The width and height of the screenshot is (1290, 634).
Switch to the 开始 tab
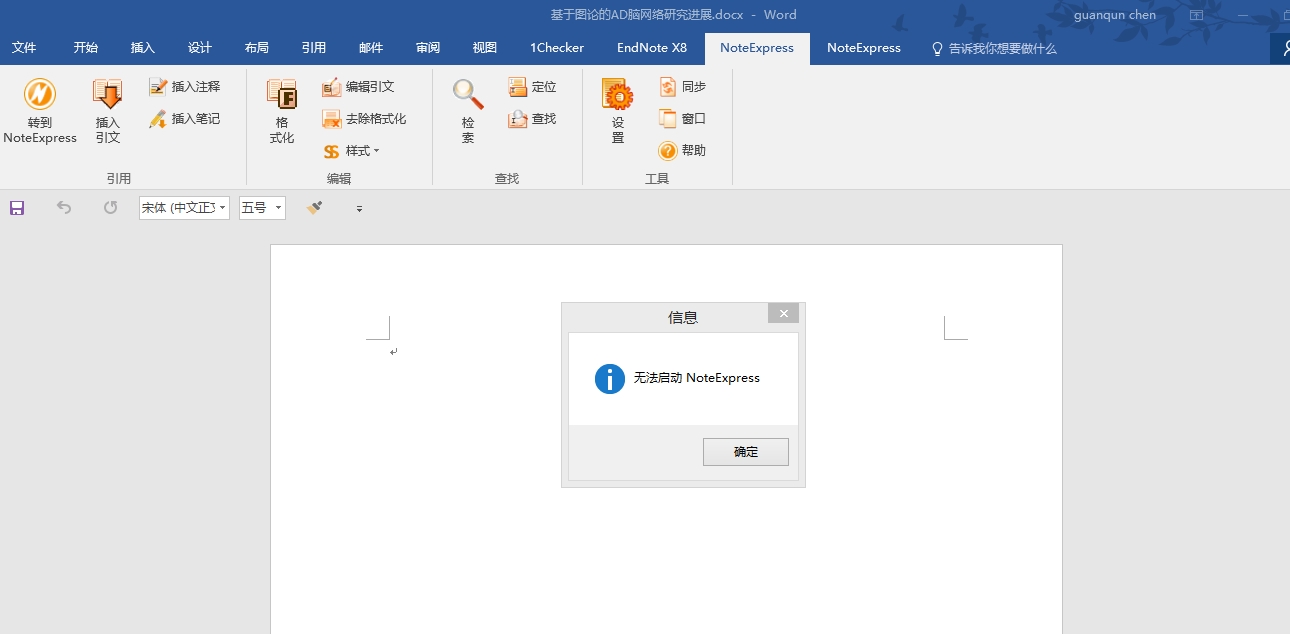[x=86, y=48]
